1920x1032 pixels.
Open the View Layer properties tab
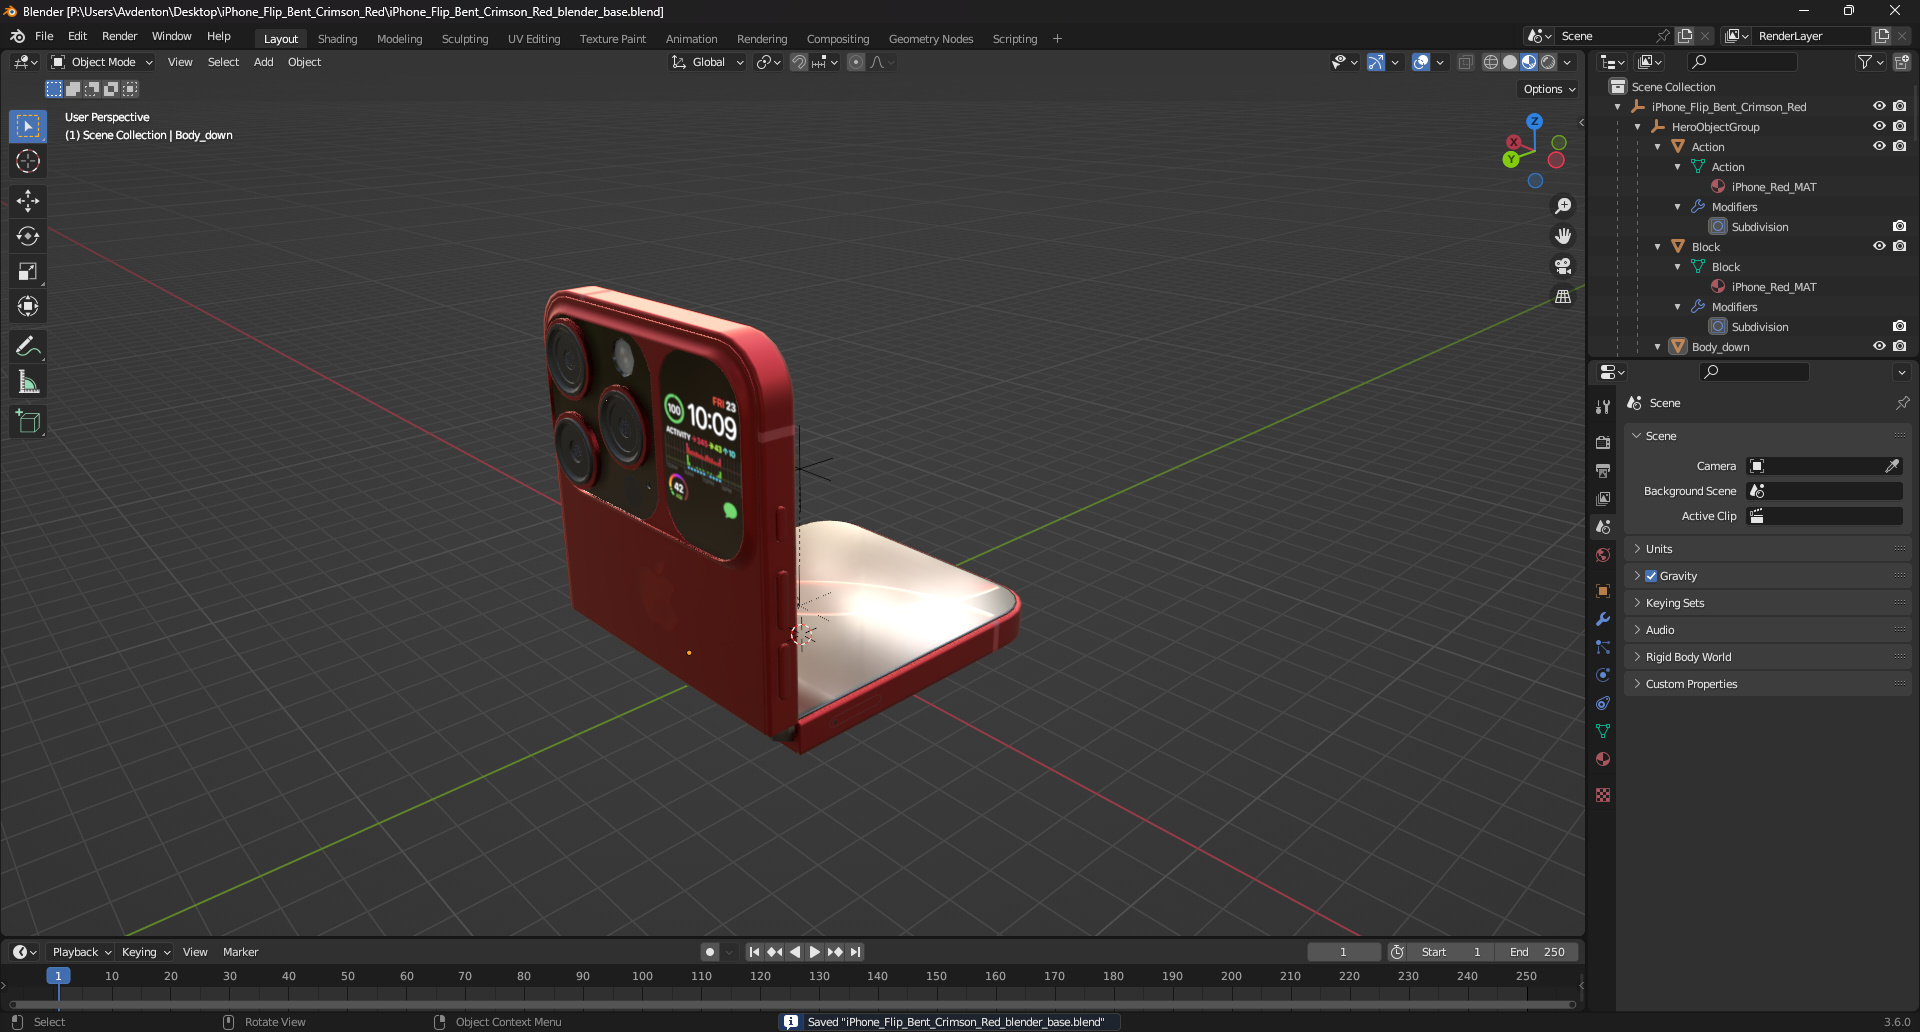pyautogui.click(x=1603, y=498)
